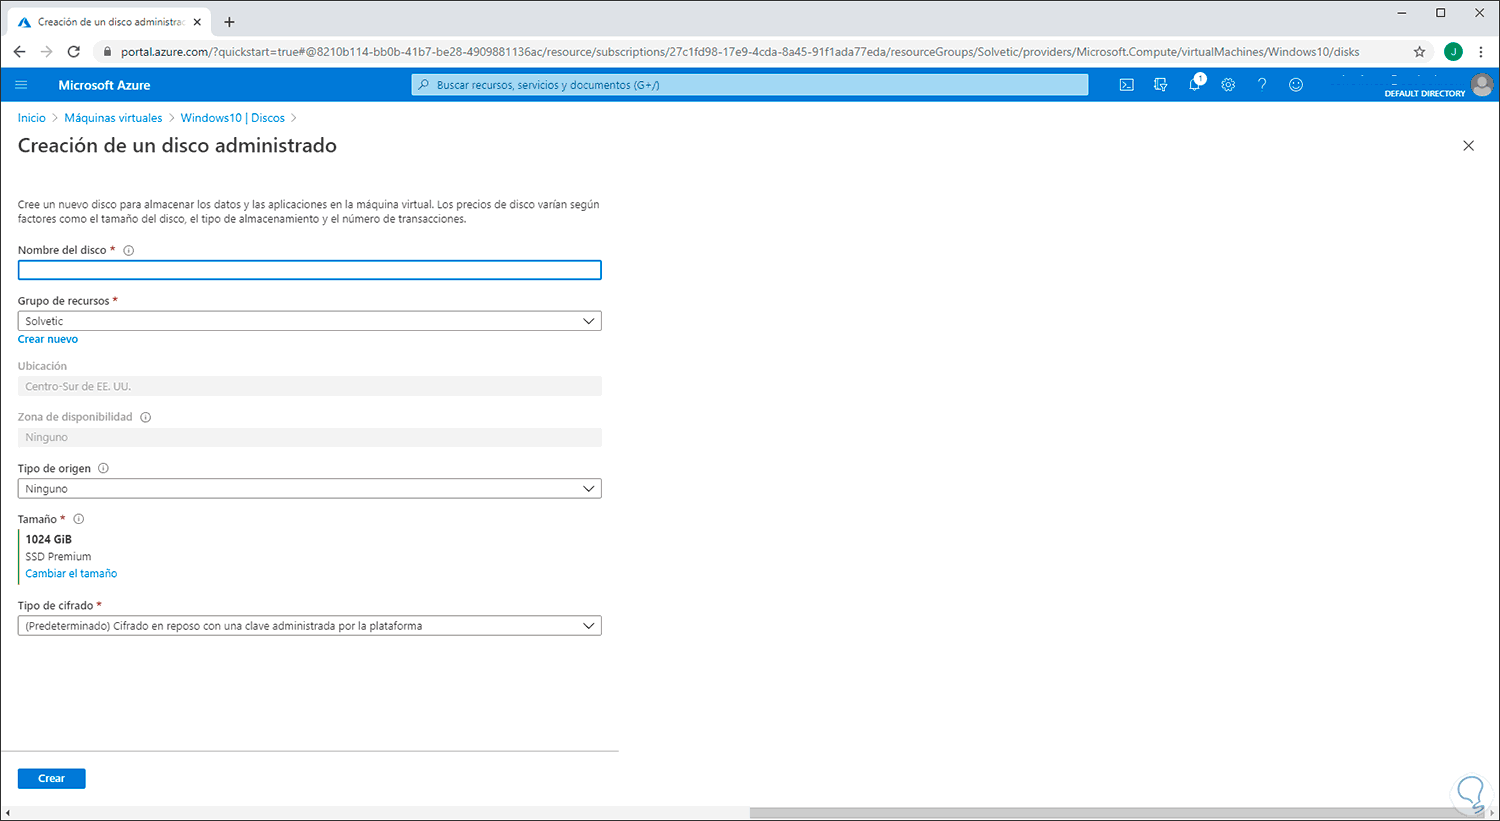1500x821 pixels.
Task: Open portal settings gear
Action: pyautogui.click(x=1228, y=85)
